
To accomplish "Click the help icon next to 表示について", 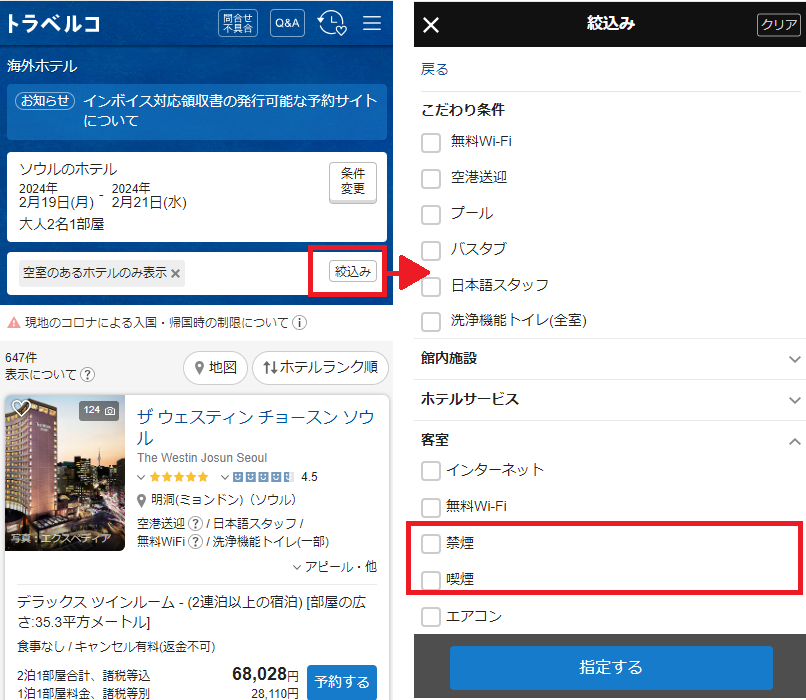I will [88, 375].
